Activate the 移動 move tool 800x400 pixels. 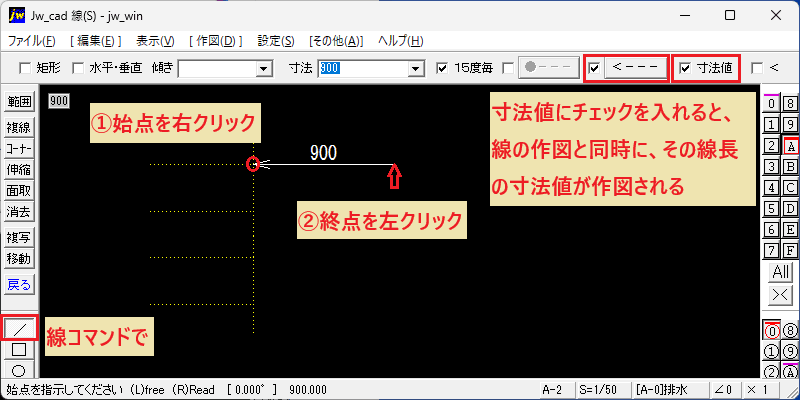pyautogui.click(x=19, y=259)
